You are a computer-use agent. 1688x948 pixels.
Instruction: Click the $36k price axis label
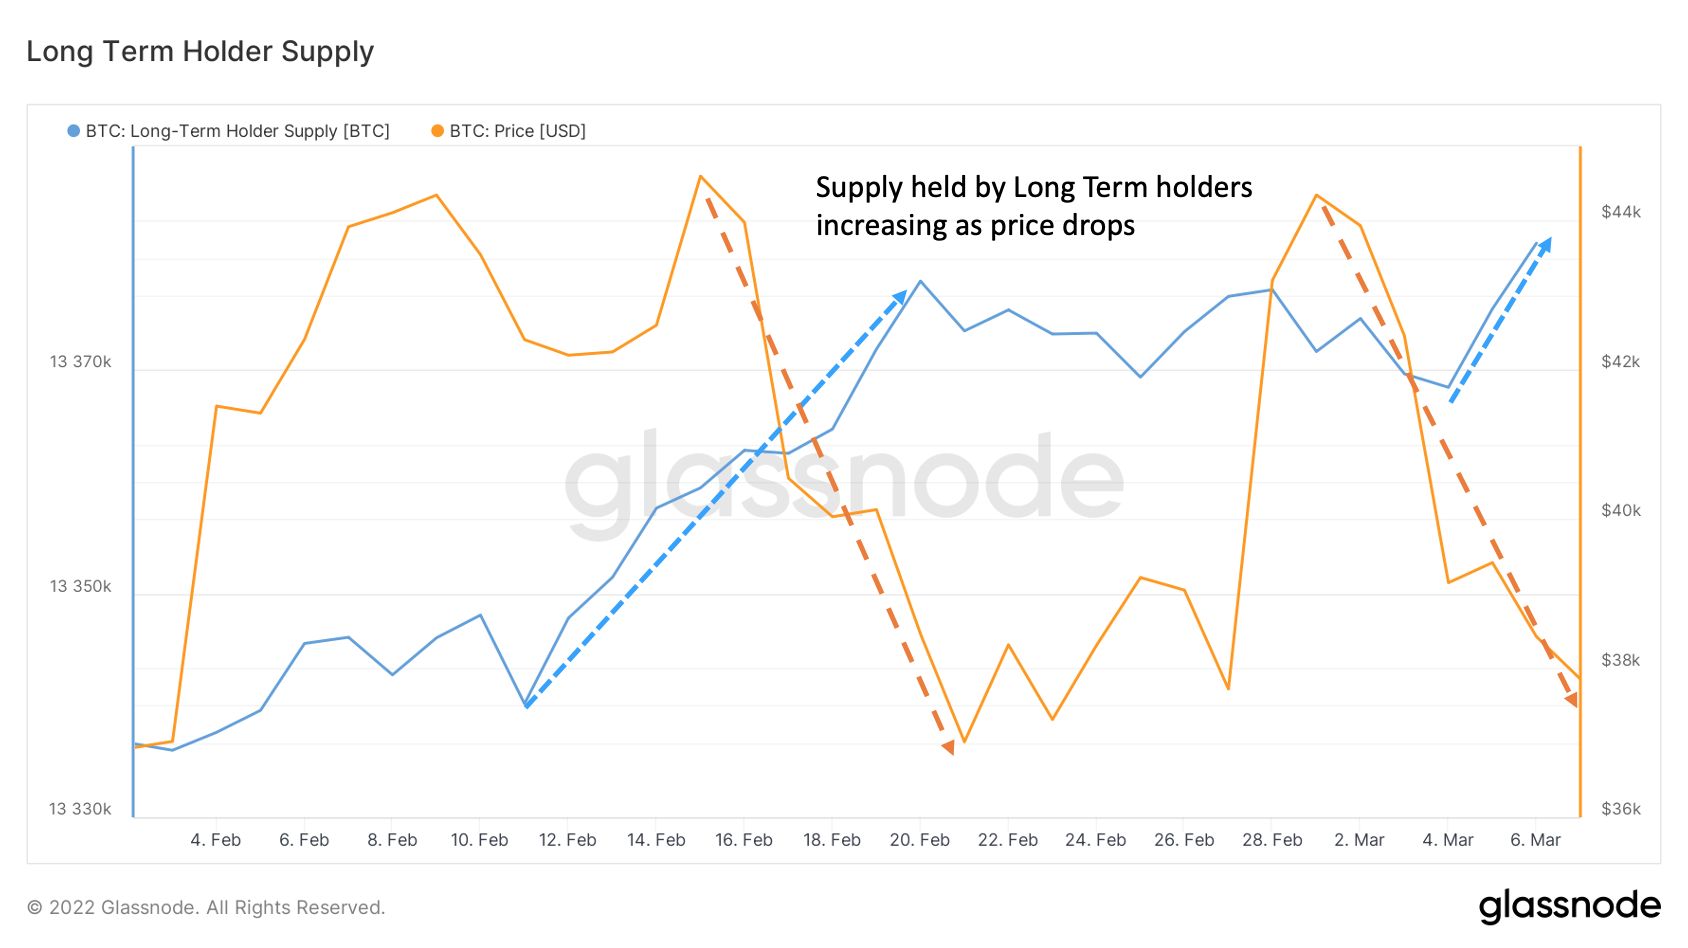(1620, 809)
